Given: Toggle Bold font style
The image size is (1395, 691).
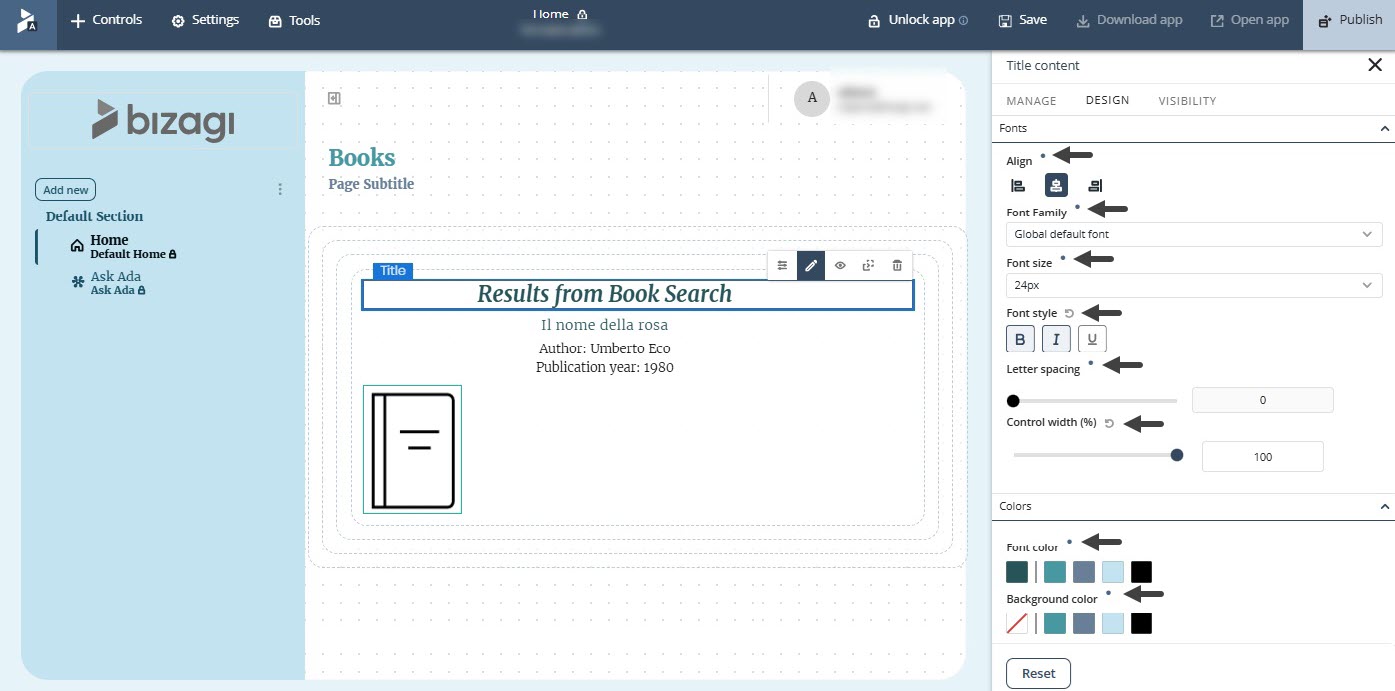Looking at the screenshot, I should 1020,339.
